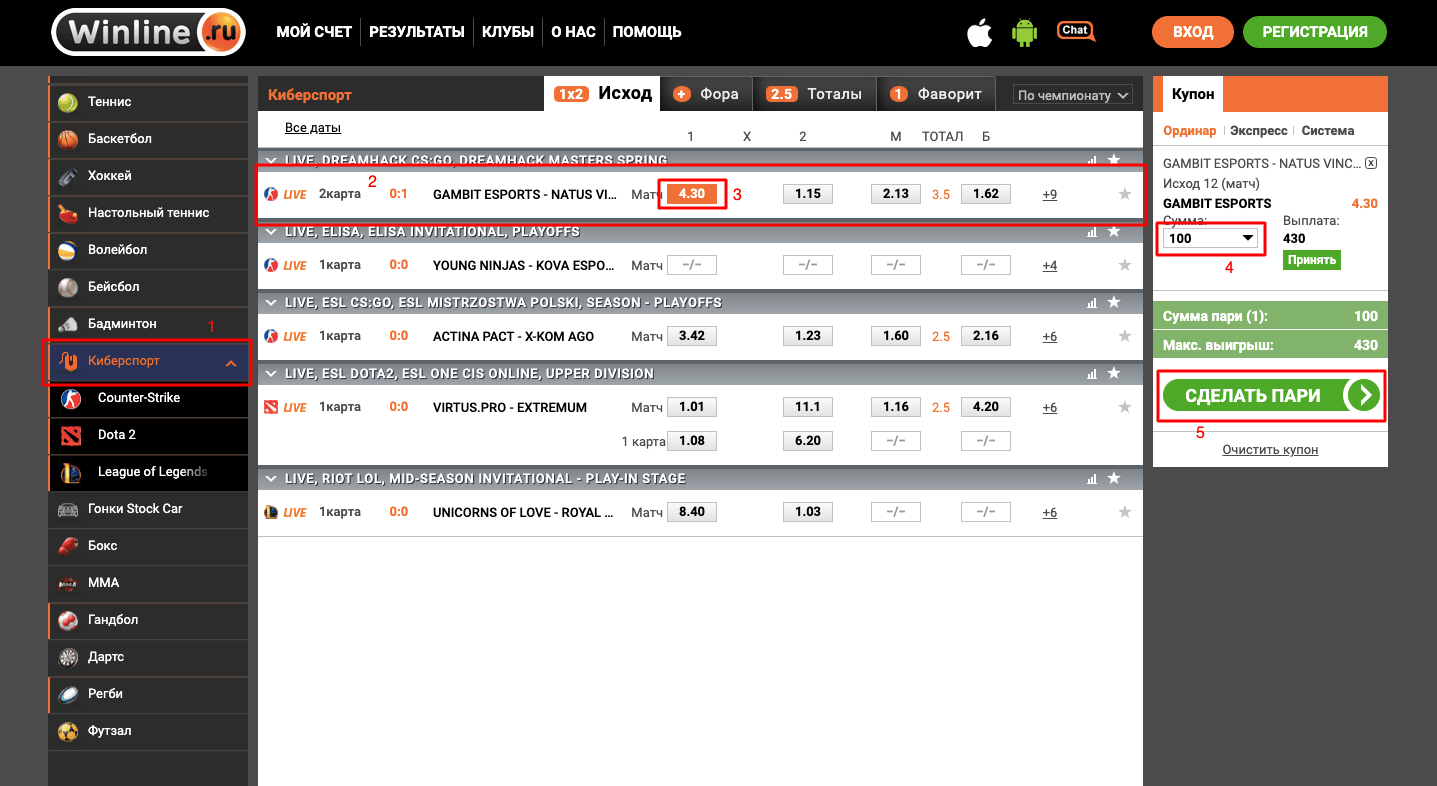The image size is (1437, 786).
Task: Expand +9 more markets for Gambit match
Action: 1049,195
